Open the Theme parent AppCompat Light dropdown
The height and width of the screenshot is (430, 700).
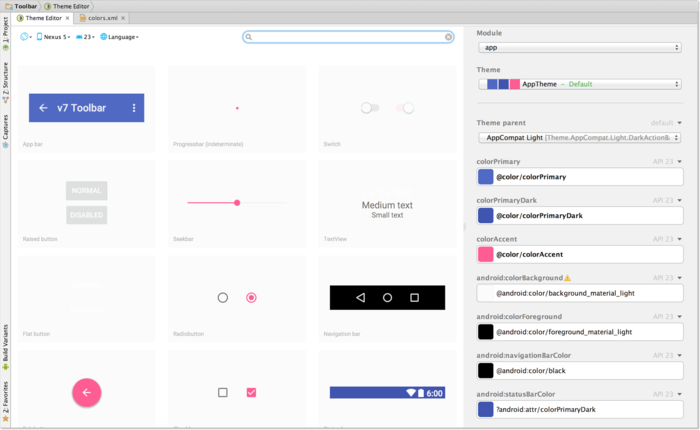point(579,138)
